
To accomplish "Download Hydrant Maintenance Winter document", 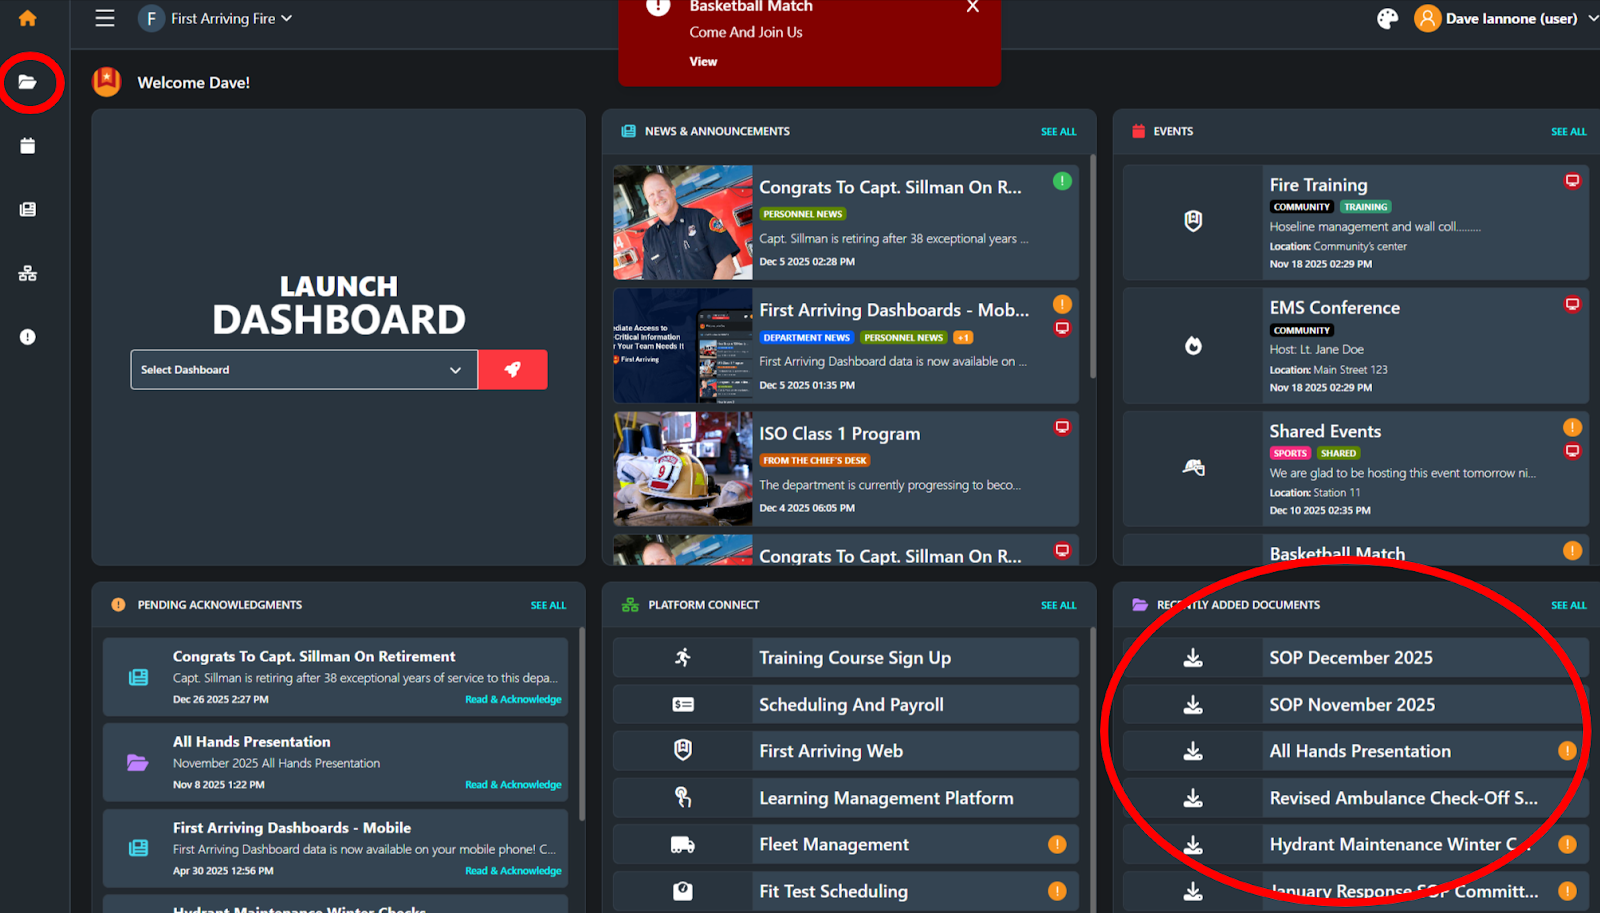I will click(1193, 845).
